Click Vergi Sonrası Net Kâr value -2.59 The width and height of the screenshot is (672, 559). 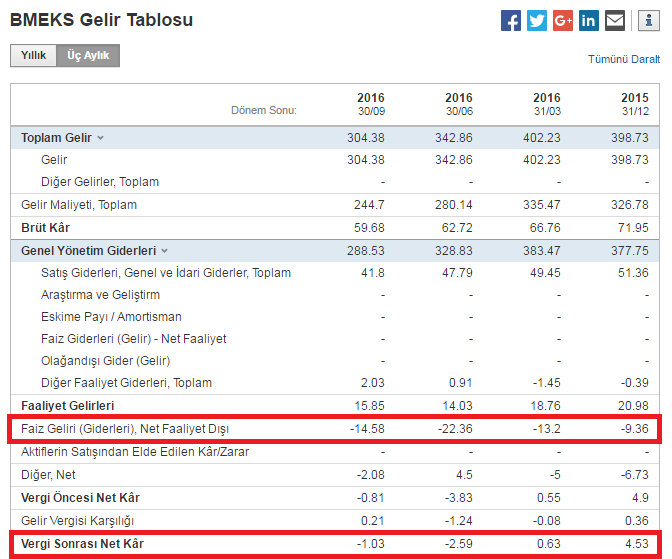coord(459,544)
